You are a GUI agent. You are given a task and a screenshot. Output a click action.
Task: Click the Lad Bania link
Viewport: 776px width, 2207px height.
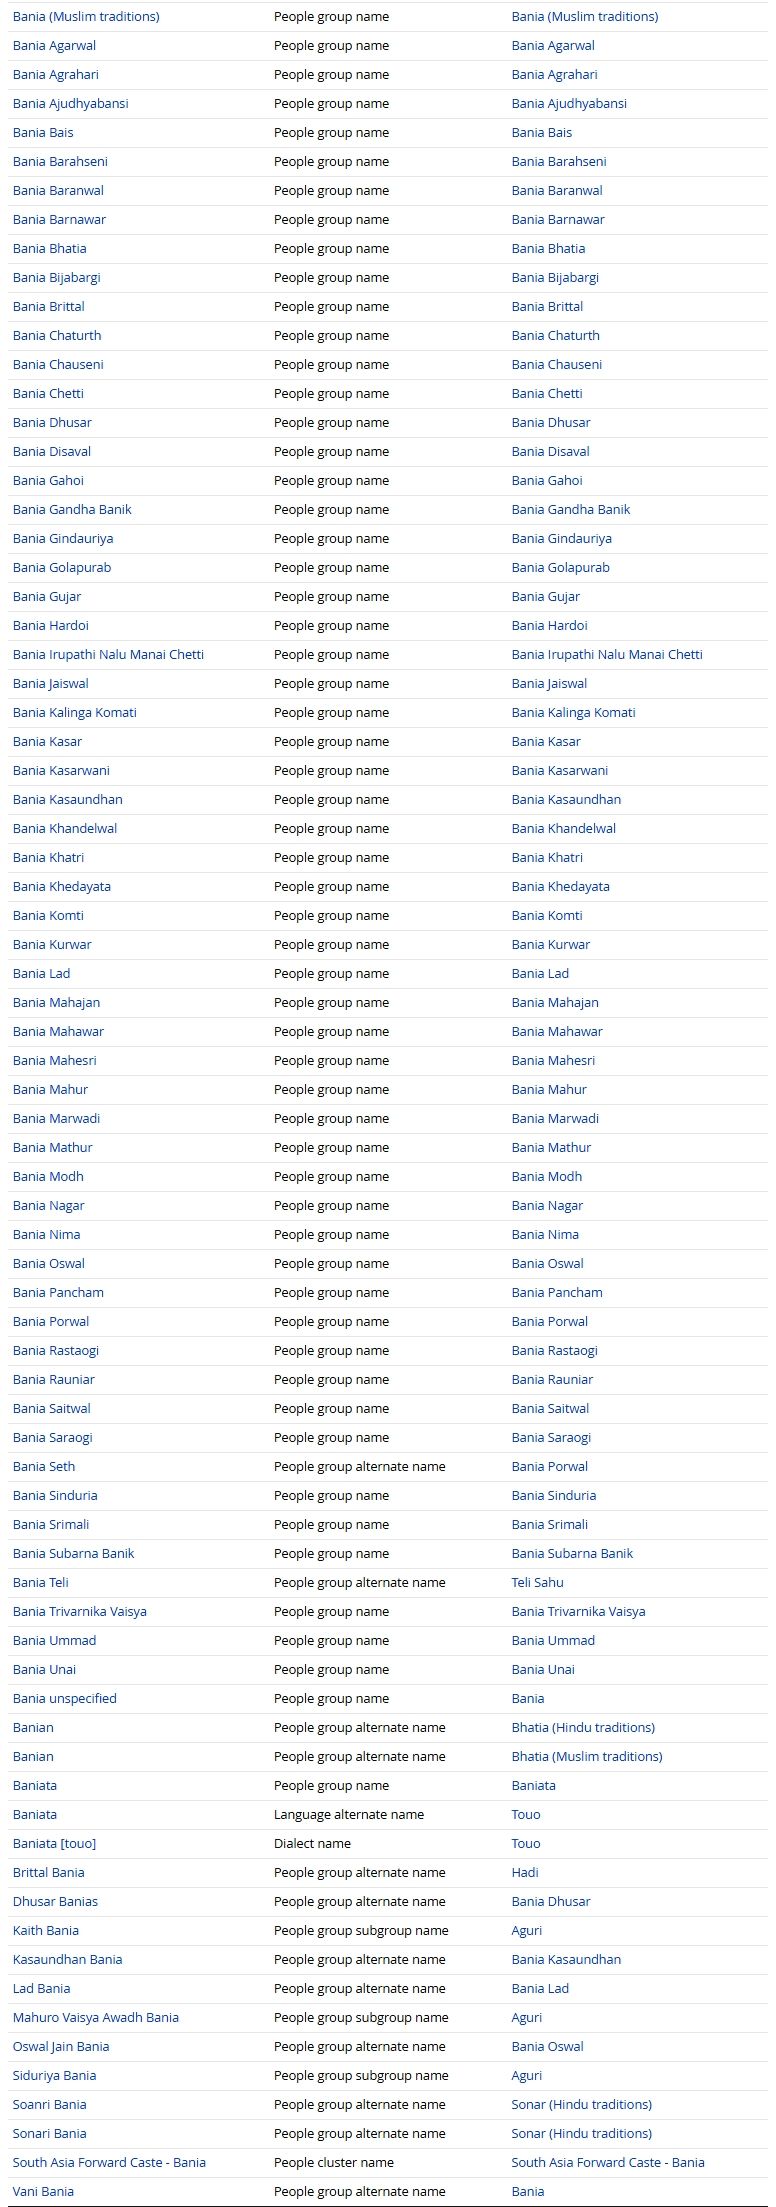coord(41,1988)
